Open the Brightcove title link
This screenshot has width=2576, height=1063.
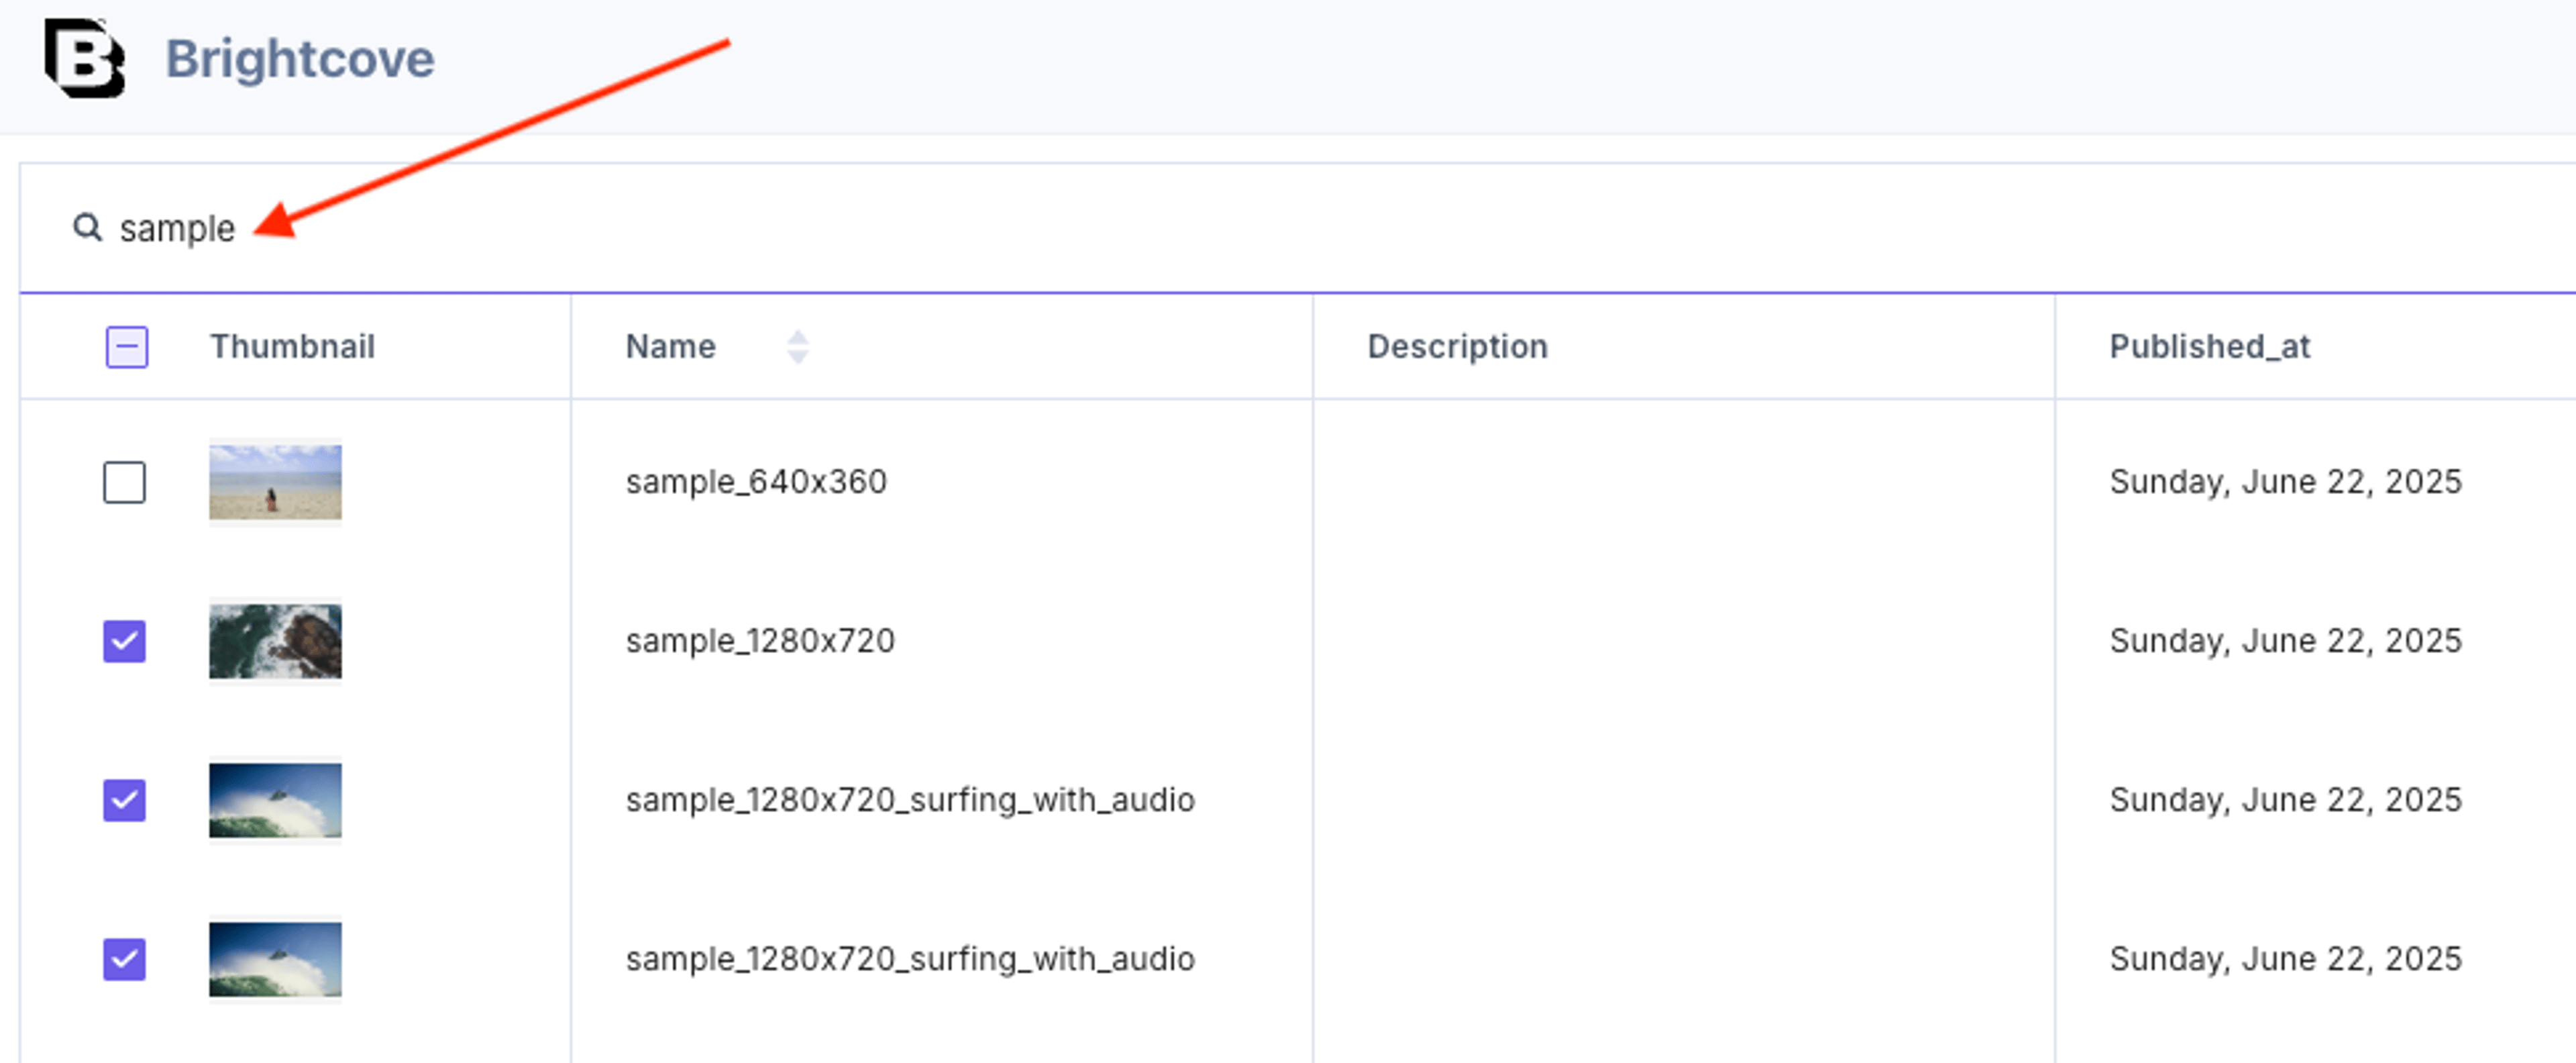[300, 59]
